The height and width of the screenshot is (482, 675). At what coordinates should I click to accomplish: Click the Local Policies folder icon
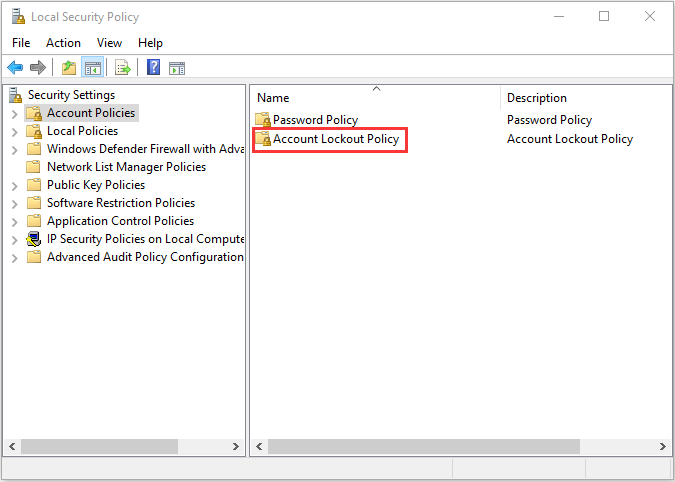[x=34, y=131]
